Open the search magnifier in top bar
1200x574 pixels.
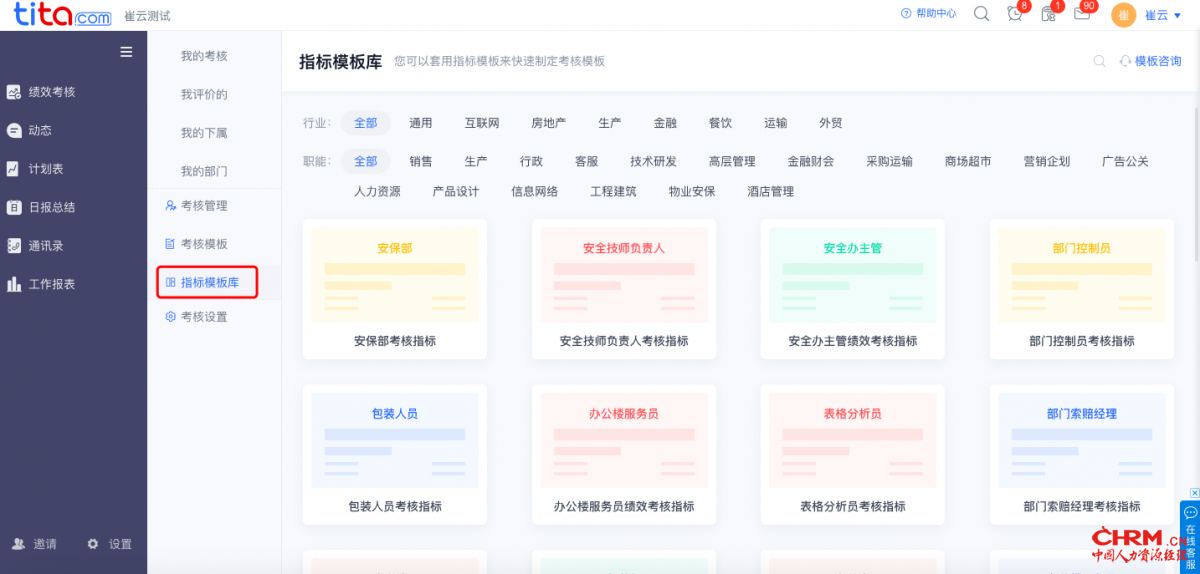coord(981,14)
